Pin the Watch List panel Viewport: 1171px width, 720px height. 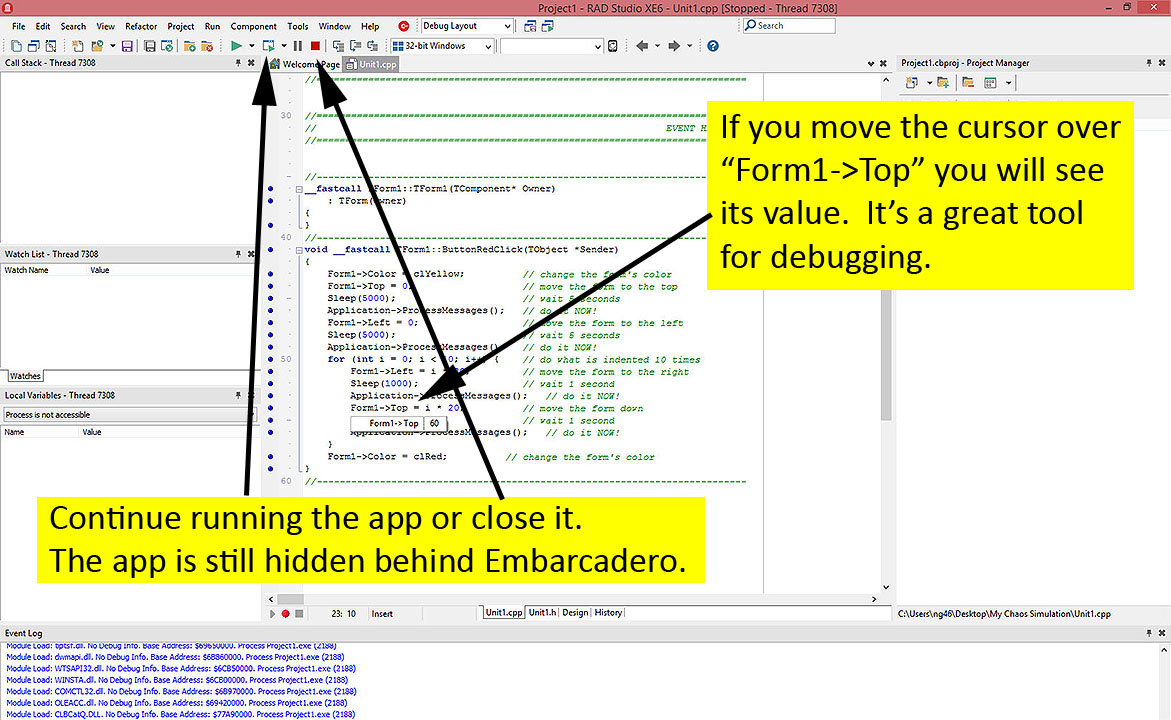[x=238, y=255]
